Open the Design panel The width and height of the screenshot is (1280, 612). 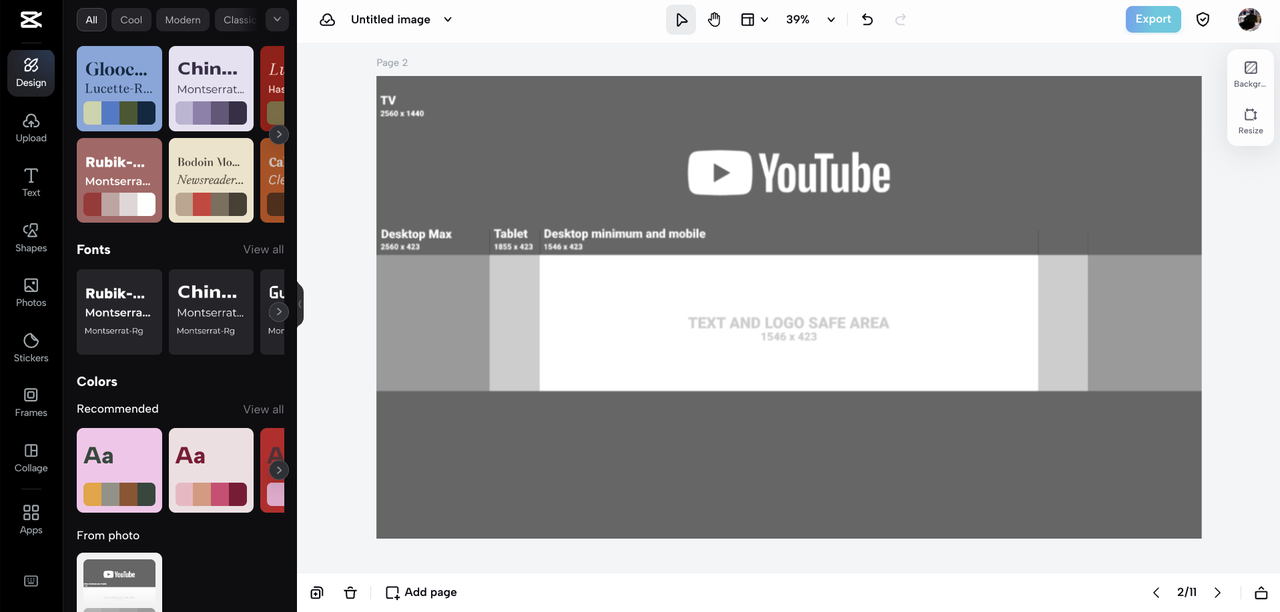tap(31, 73)
